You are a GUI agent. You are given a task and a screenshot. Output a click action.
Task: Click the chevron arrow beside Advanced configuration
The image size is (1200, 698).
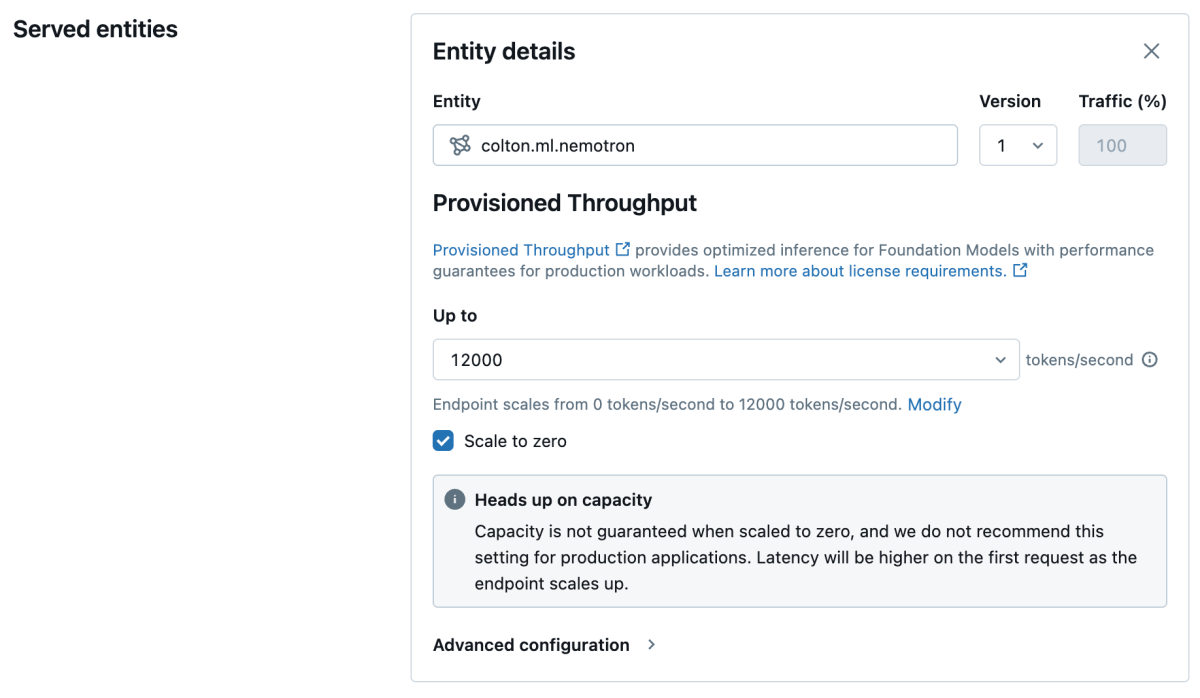(x=651, y=645)
